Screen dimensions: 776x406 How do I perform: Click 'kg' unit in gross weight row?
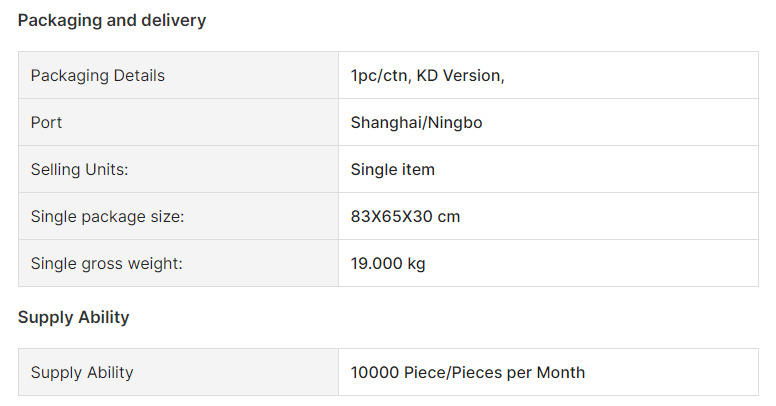coord(417,264)
